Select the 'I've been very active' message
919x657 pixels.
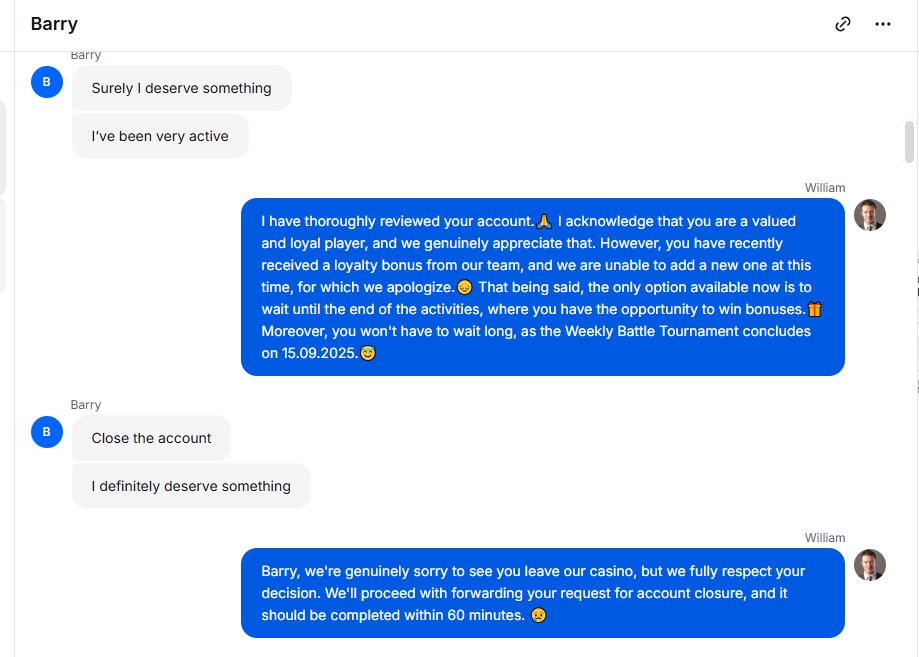click(160, 136)
